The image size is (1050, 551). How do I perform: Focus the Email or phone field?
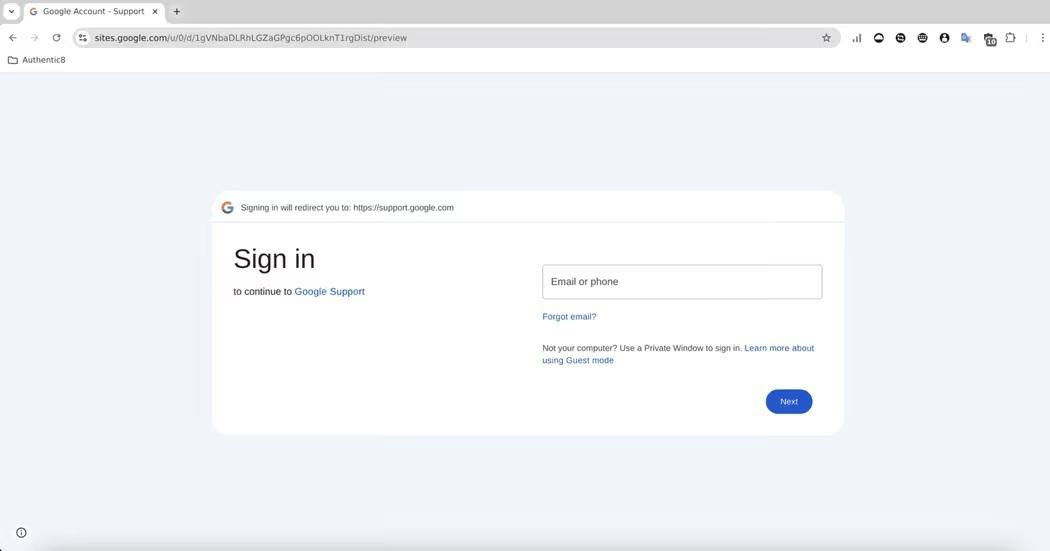pos(682,282)
